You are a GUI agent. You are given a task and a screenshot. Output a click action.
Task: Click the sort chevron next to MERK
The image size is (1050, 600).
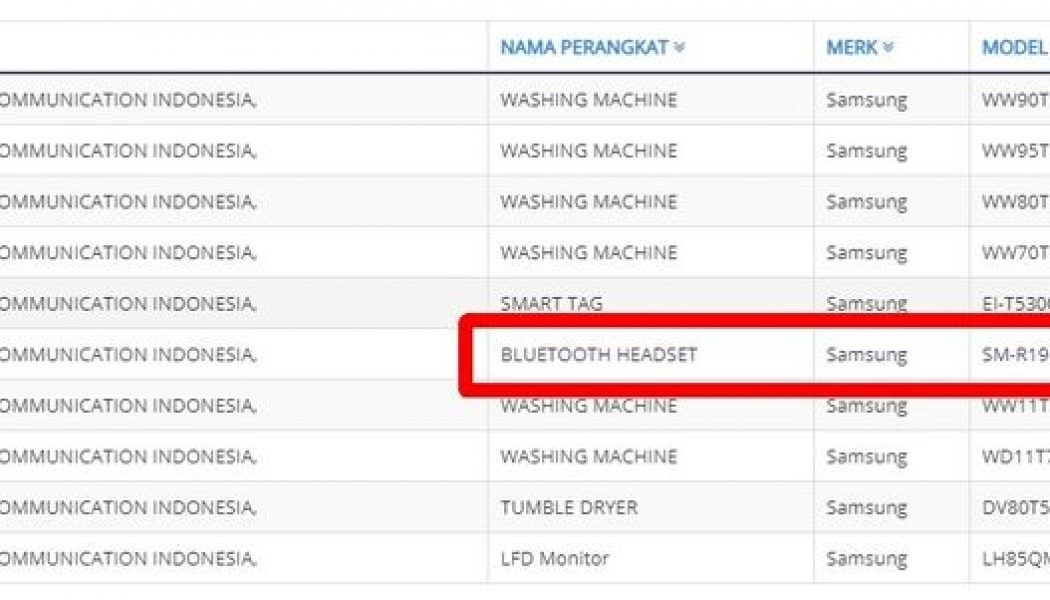[888, 48]
